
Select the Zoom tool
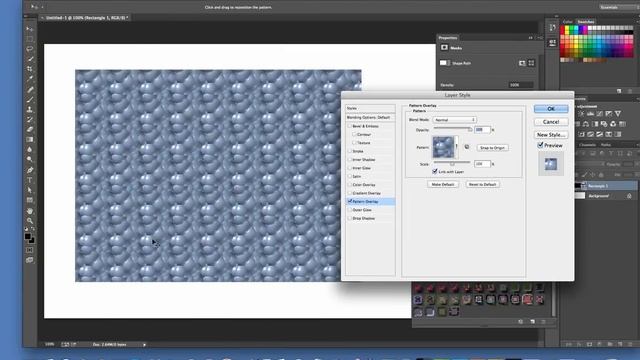pyautogui.click(x=29, y=220)
